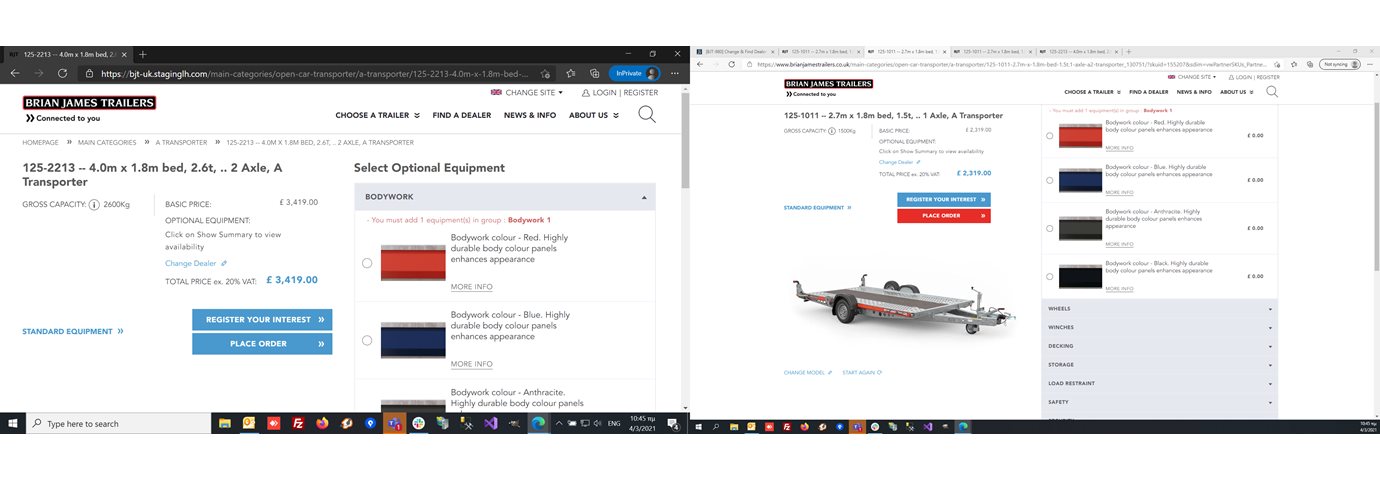Open Collections icon in the InPrivate window toolbar
This screenshot has height=480, width=1380.
[x=594, y=73]
